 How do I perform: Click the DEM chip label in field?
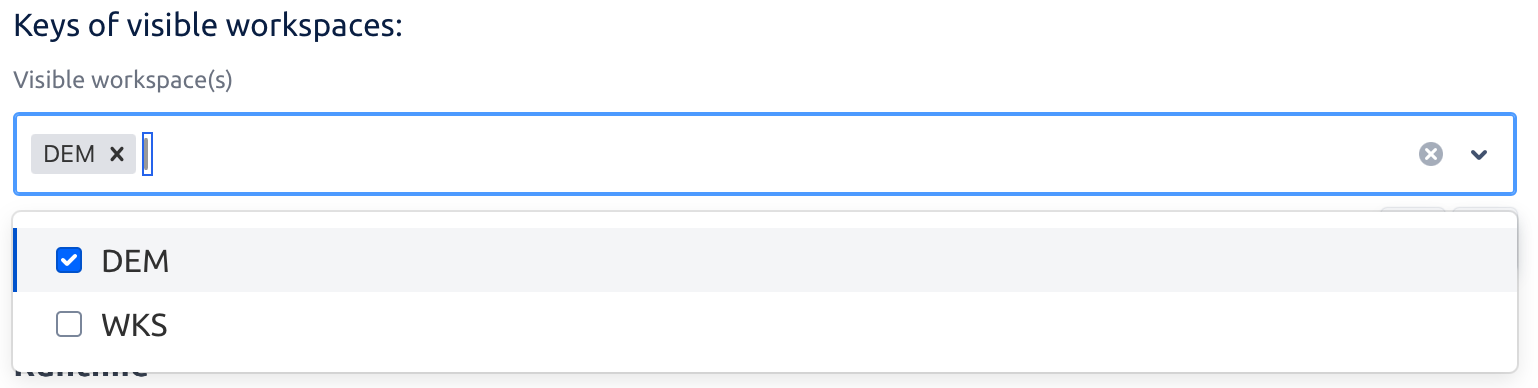pyautogui.click(x=69, y=154)
